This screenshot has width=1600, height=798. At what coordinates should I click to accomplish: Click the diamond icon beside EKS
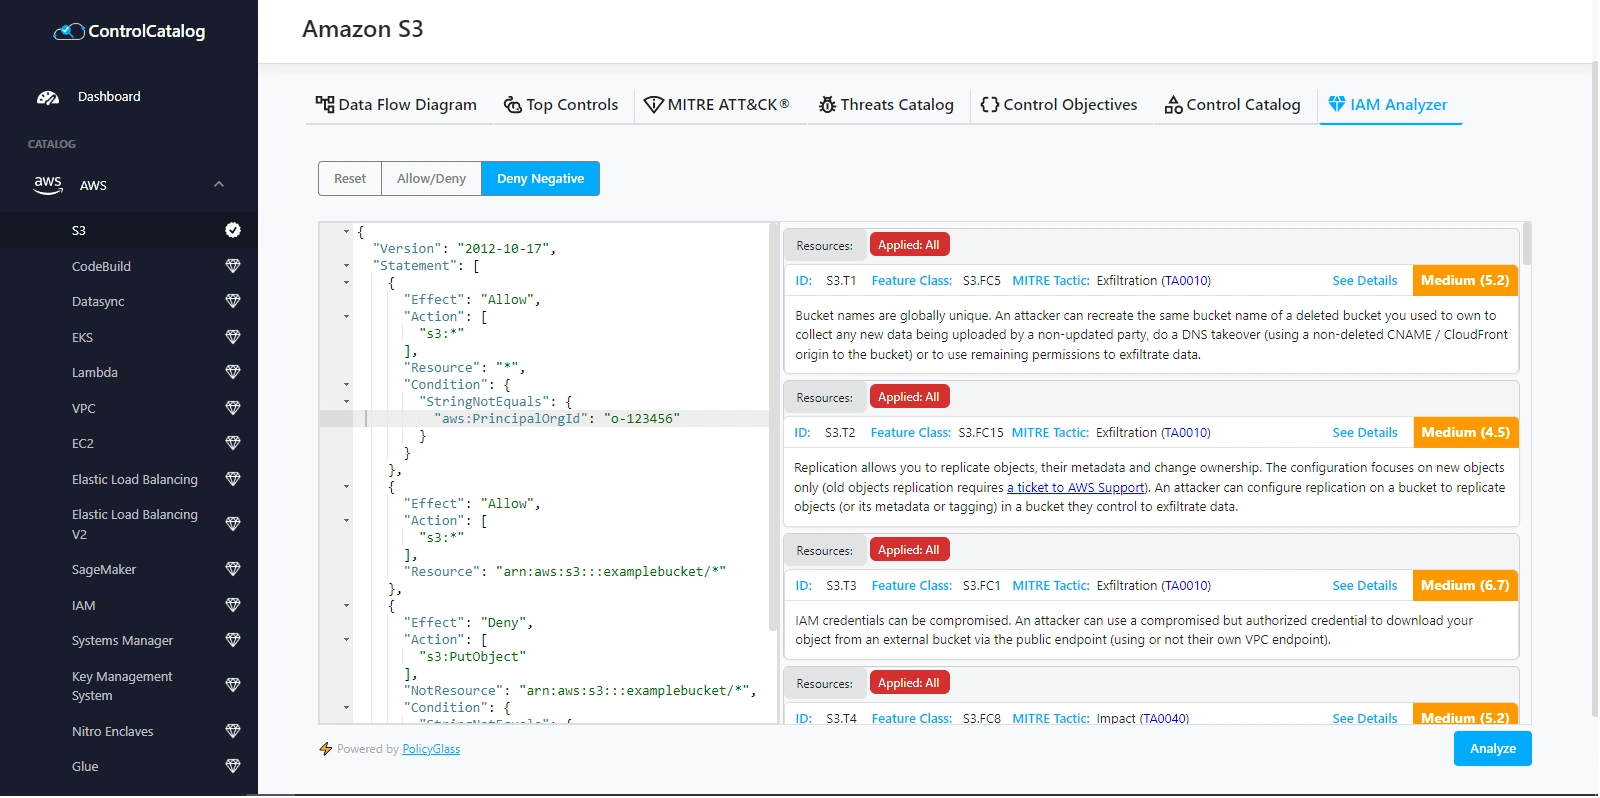click(x=233, y=337)
